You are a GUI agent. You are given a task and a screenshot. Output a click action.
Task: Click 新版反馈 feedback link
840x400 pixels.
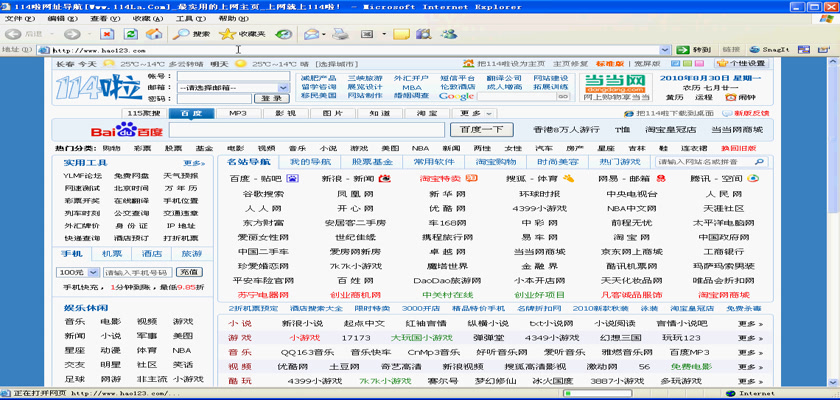coord(751,114)
